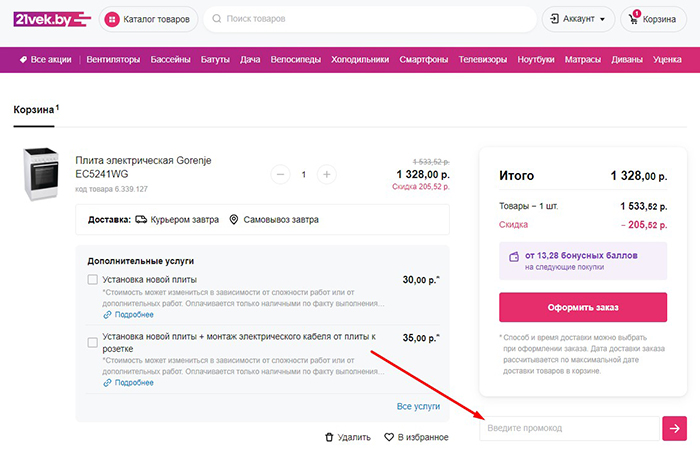Click the search magnifier icon

(x=217, y=19)
